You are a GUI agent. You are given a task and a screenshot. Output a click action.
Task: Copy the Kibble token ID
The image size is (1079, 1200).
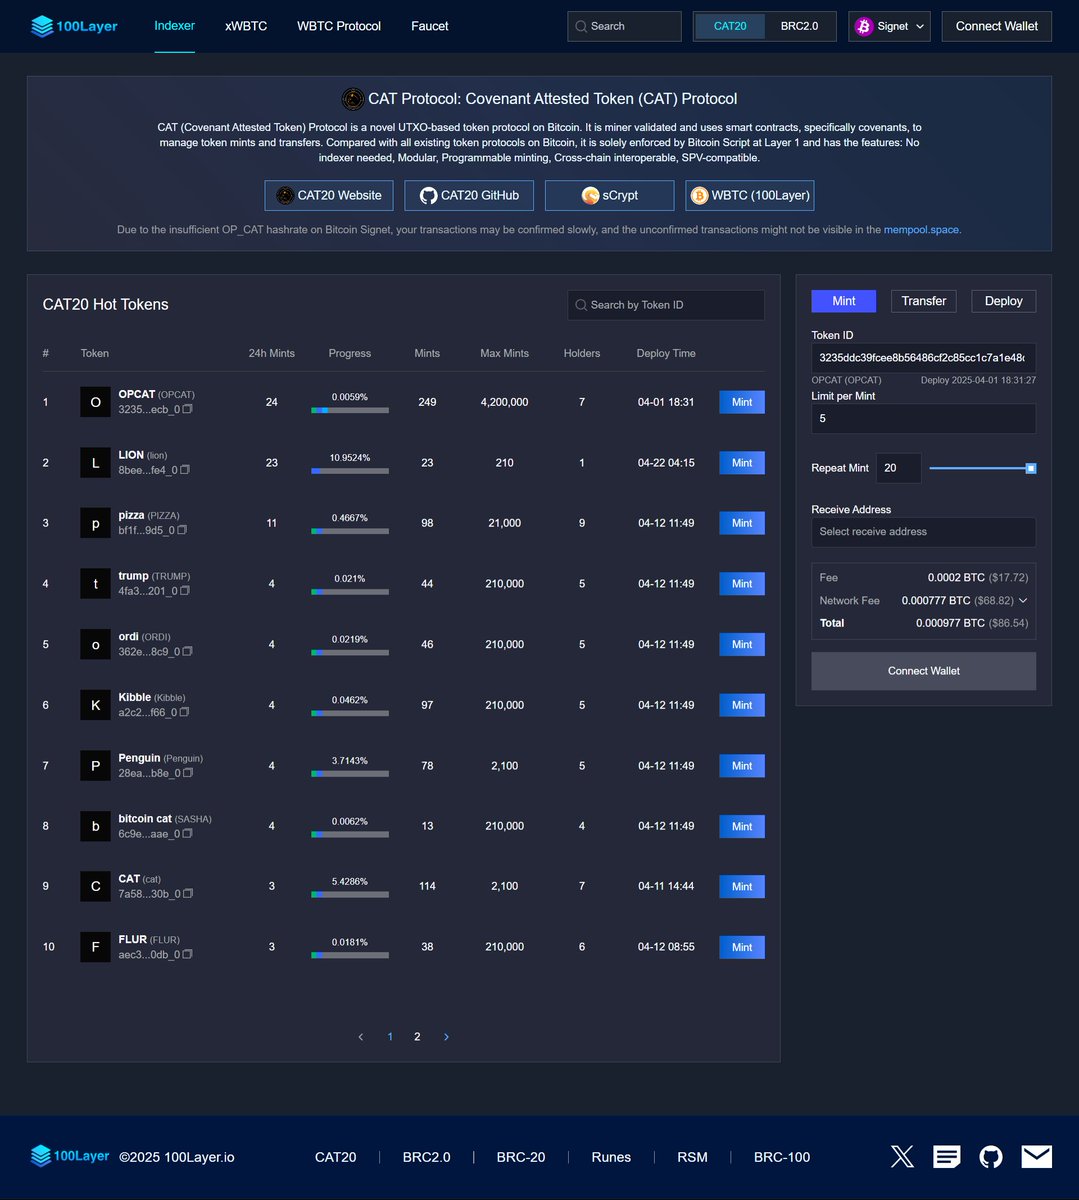tap(184, 712)
